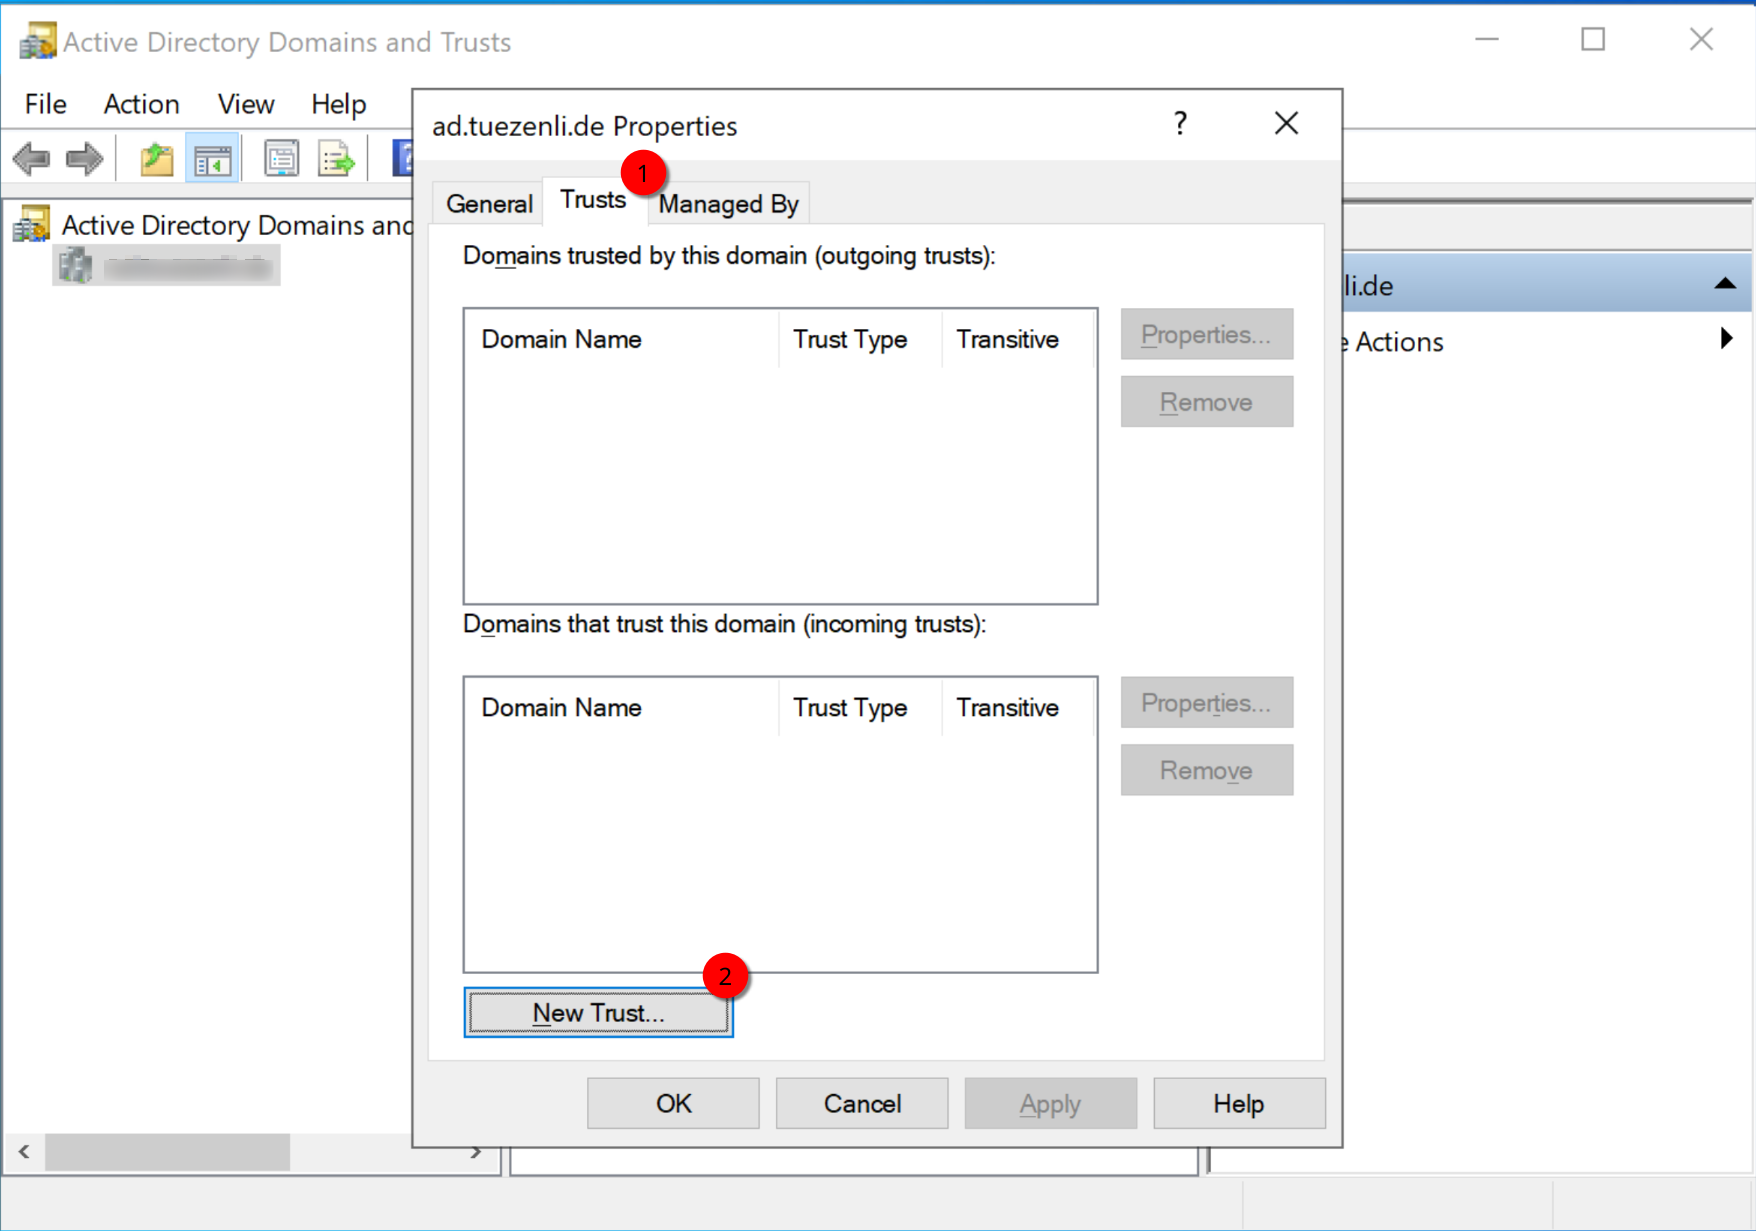Click the Trust Type header in outgoing trusts
1756x1231 pixels.
850,340
